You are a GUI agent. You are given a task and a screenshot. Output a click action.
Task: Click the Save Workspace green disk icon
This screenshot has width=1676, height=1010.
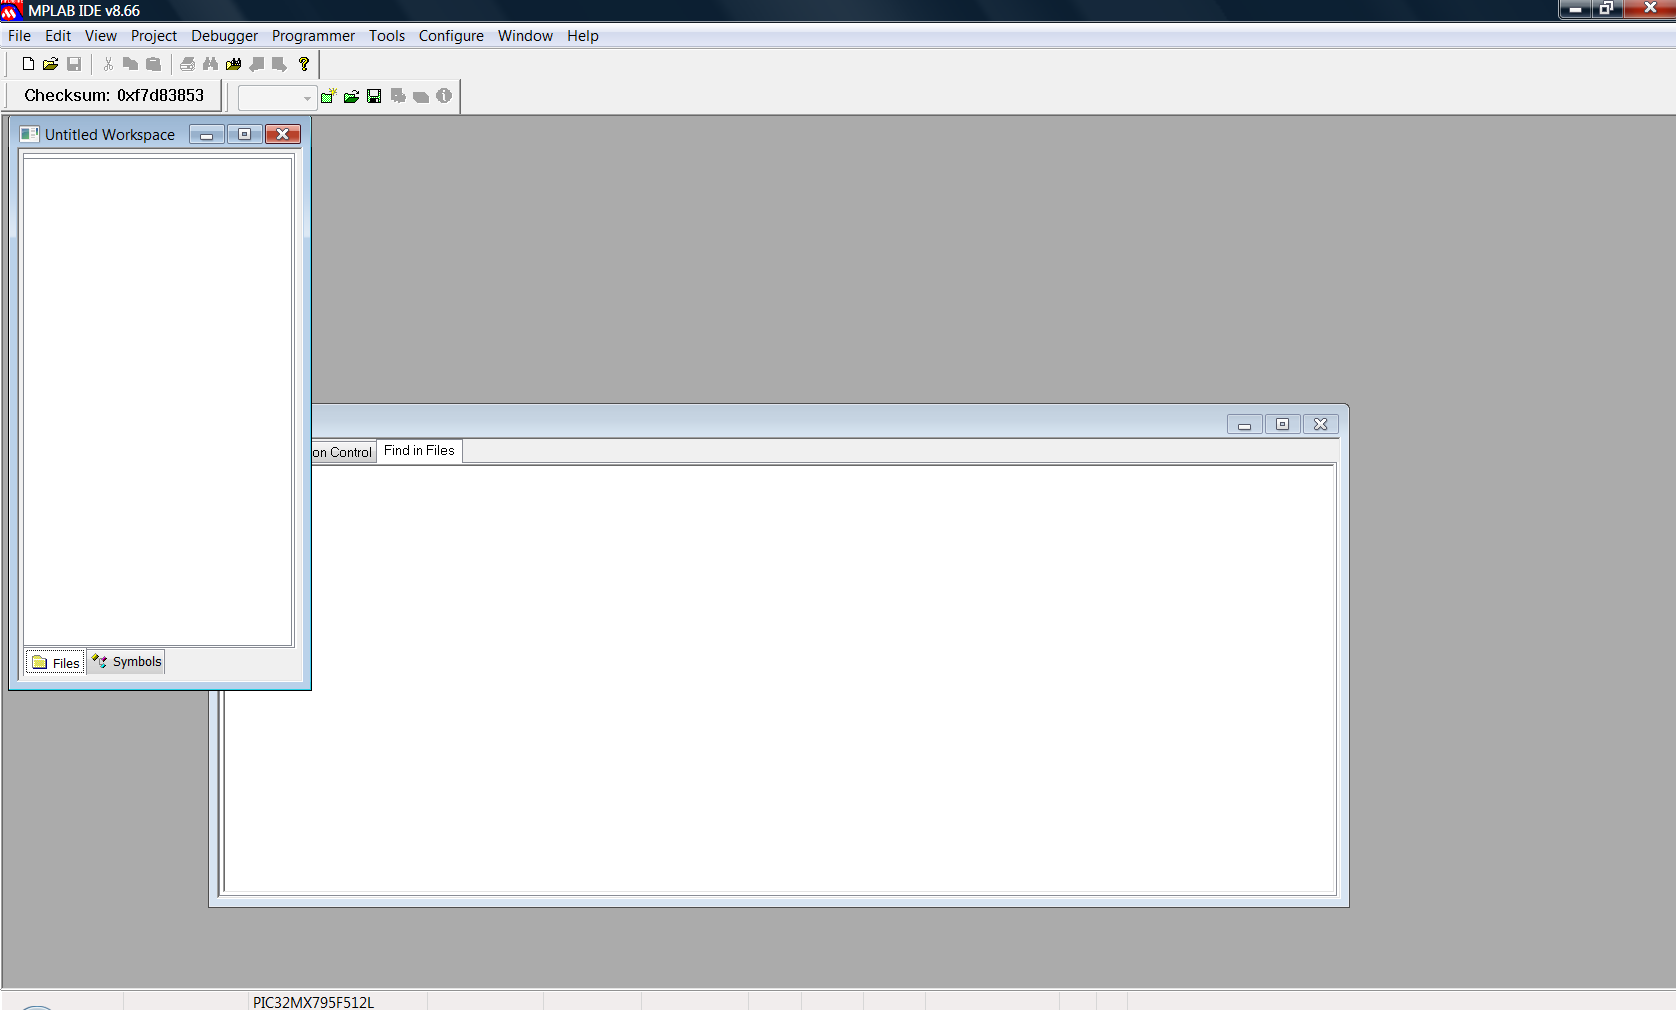tap(374, 96)
